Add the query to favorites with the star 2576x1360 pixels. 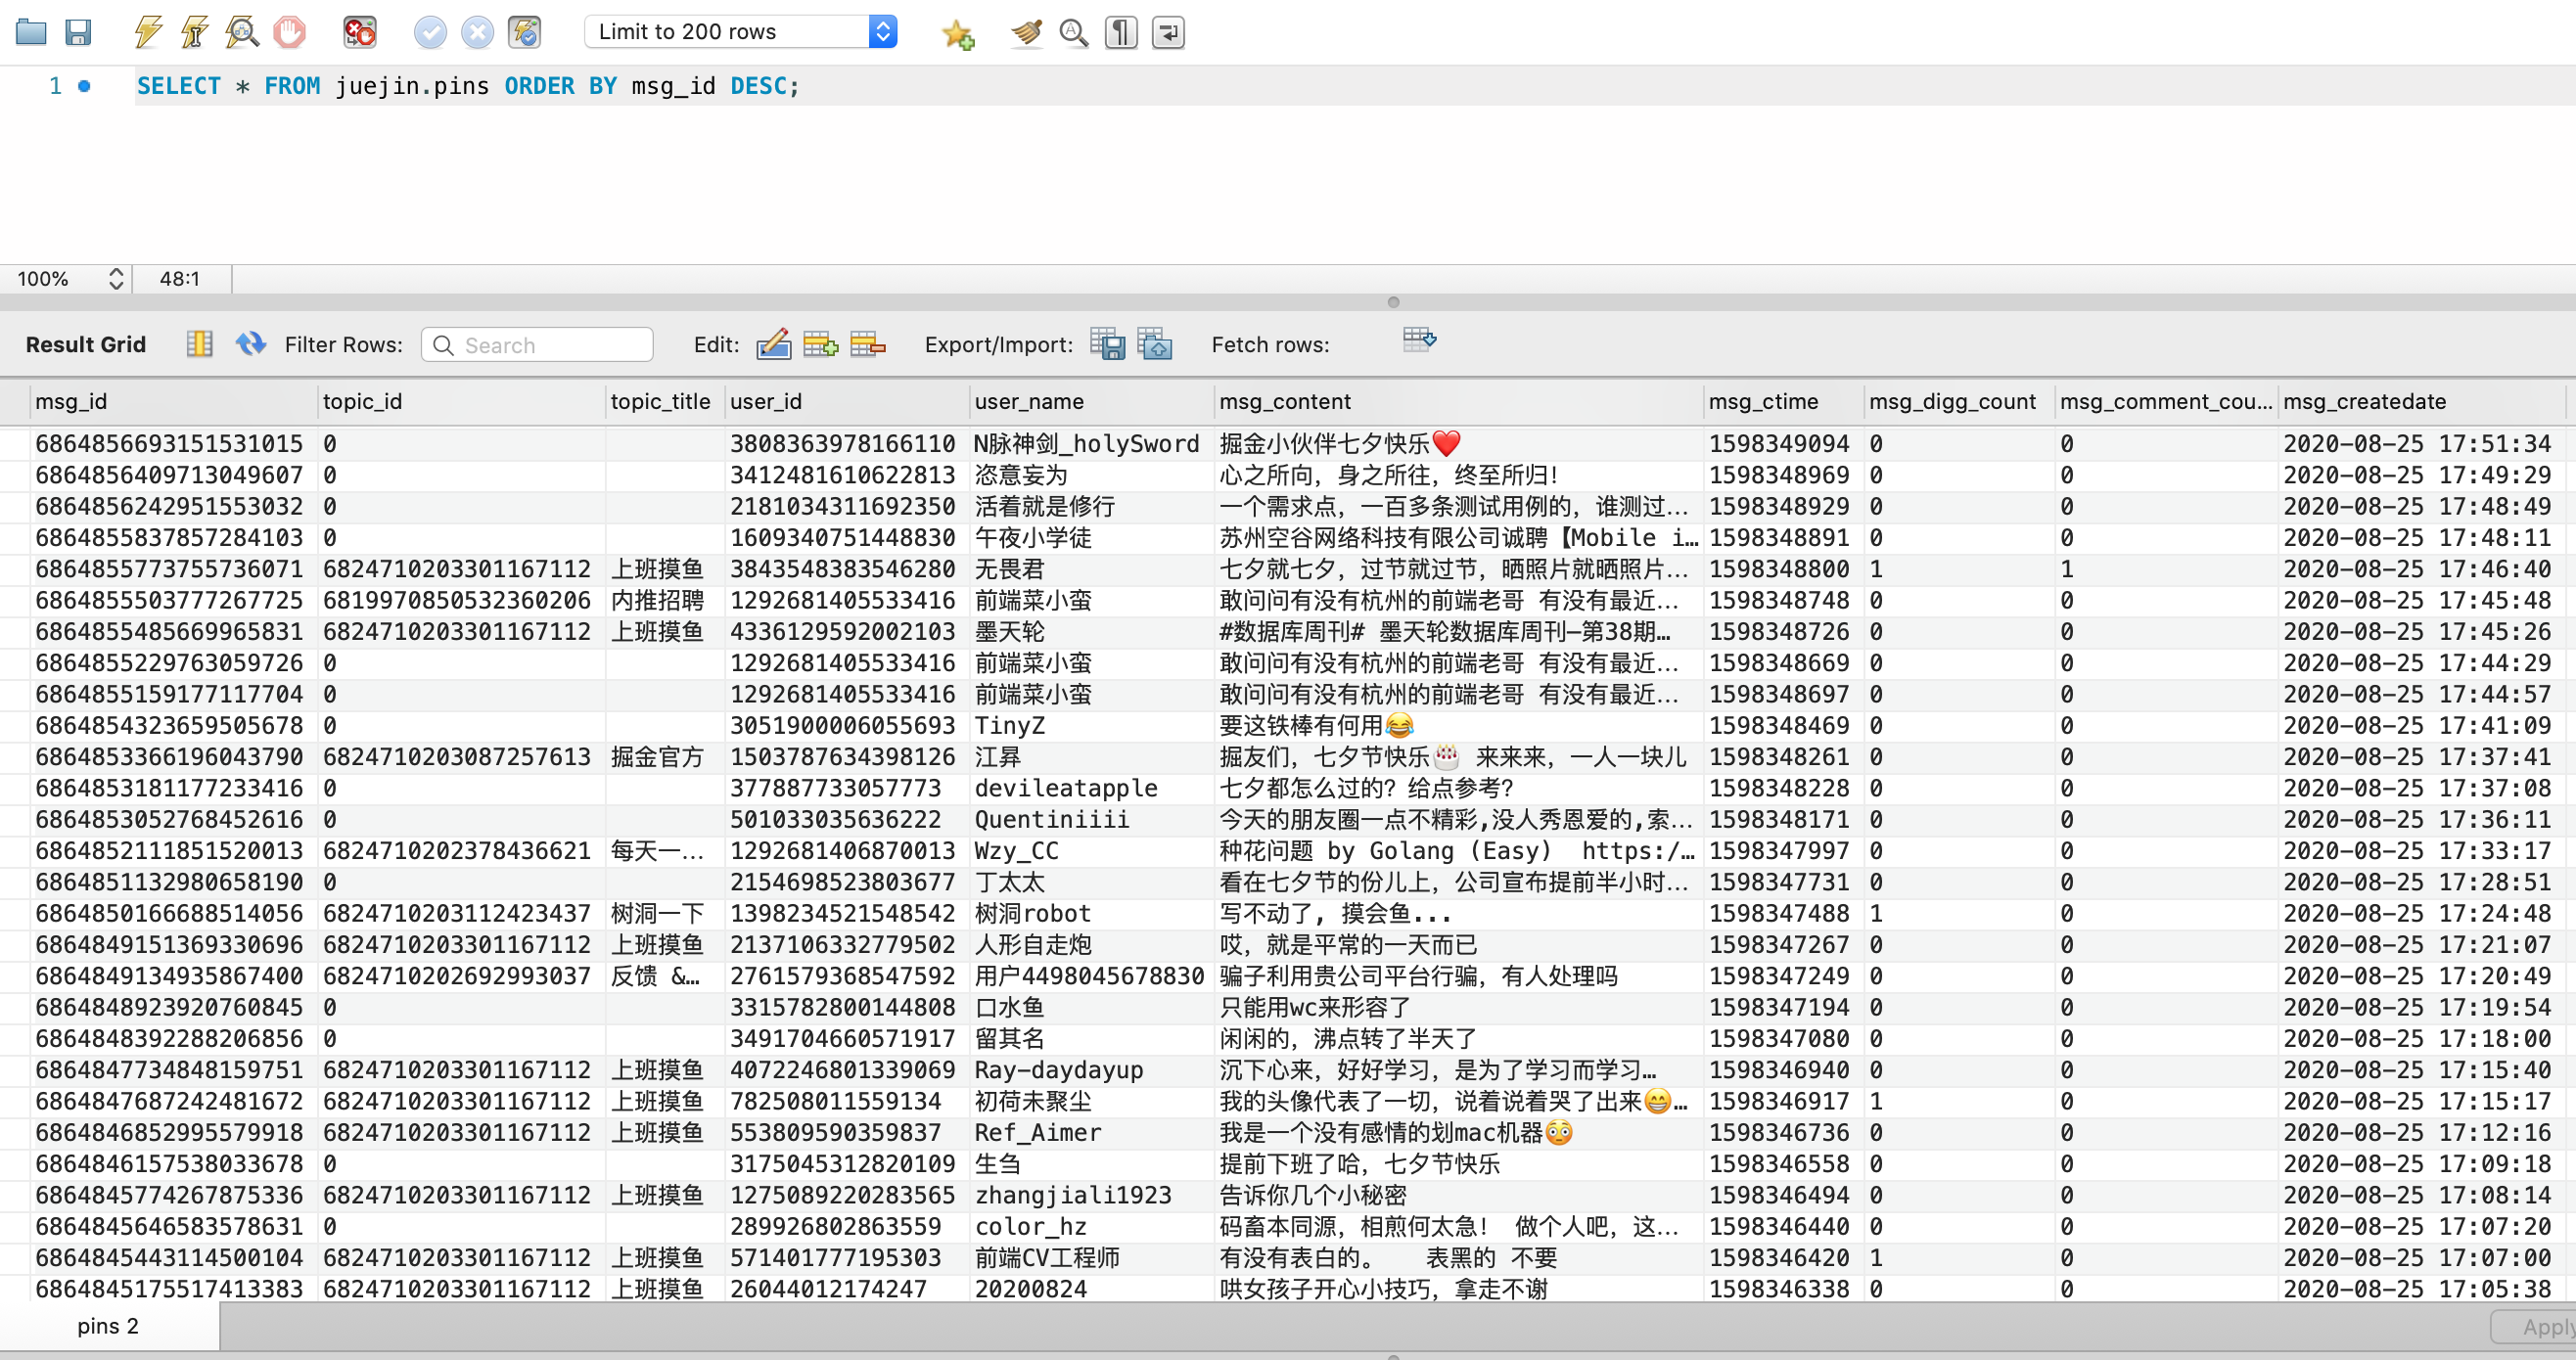[x=957, y=34]
